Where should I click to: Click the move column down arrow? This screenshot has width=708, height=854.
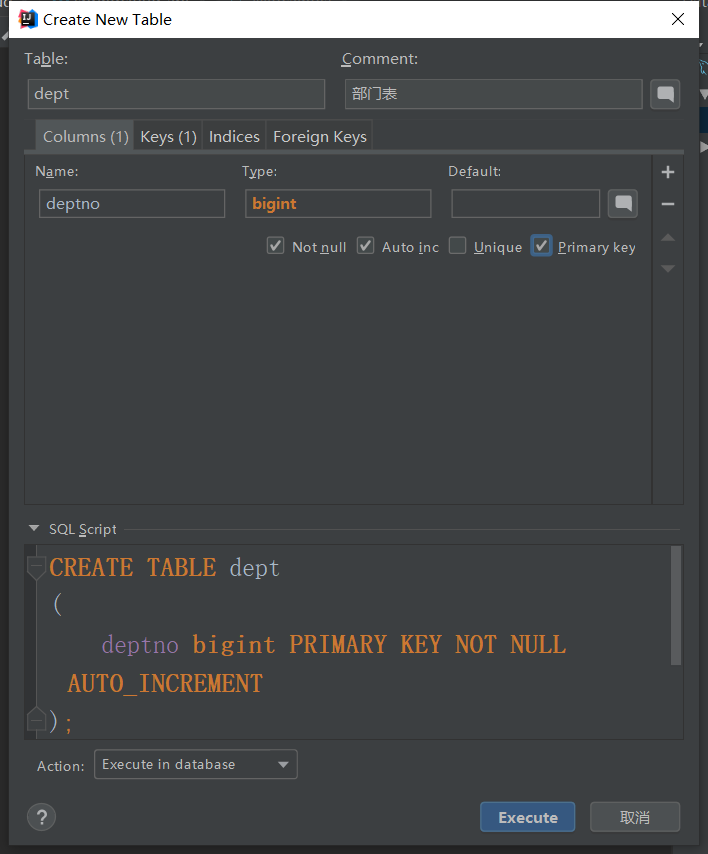click(668, 268)
